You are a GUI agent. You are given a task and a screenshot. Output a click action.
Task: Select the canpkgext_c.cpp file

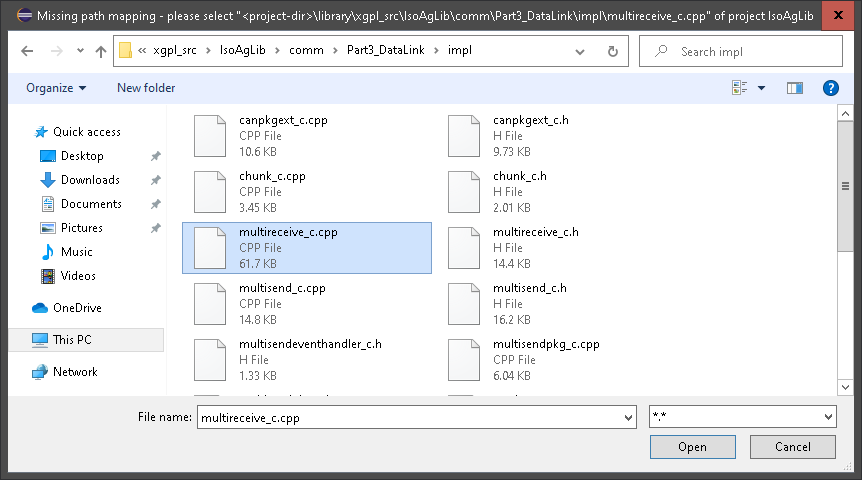(x=307, y=136)
